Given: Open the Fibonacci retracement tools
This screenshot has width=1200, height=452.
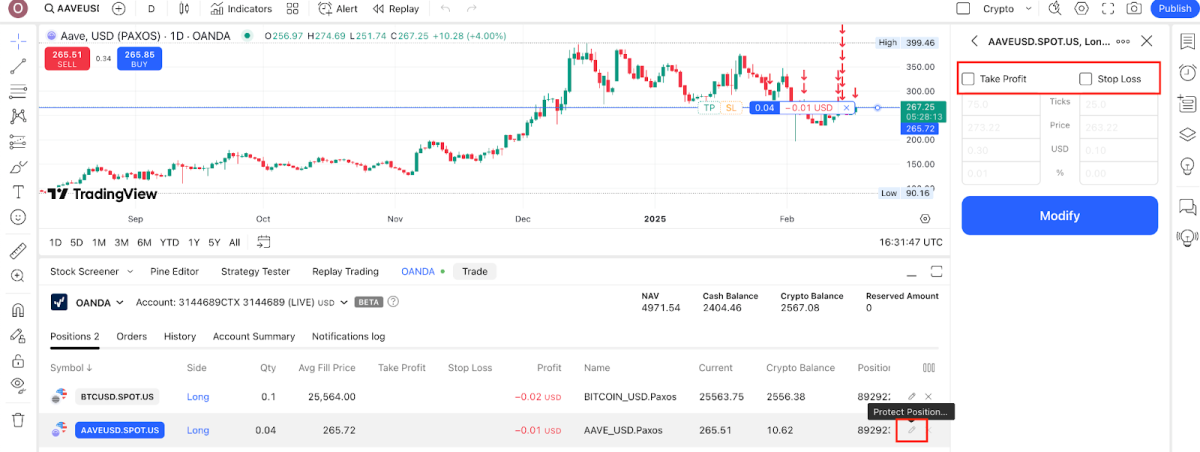Looking at the screenshot, I should (x=18, y=92).
